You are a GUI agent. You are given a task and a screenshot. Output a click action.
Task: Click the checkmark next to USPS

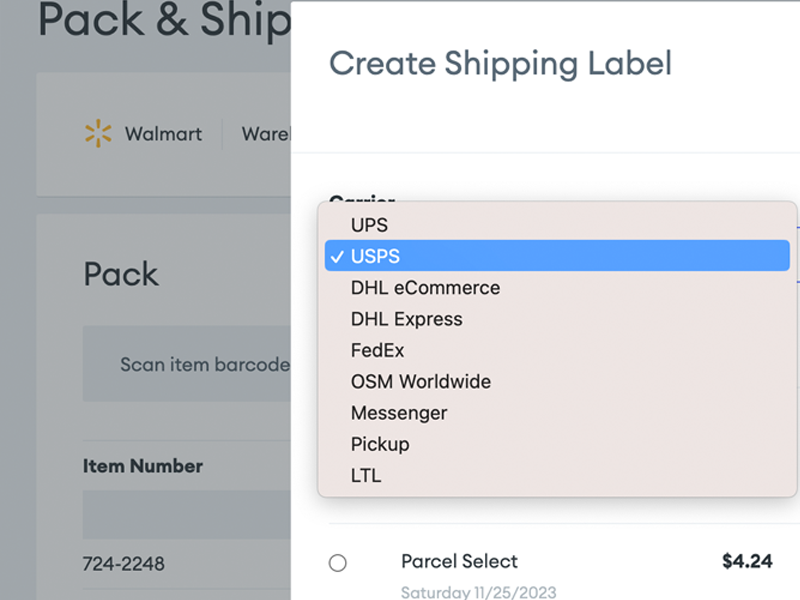coord(337,257)
